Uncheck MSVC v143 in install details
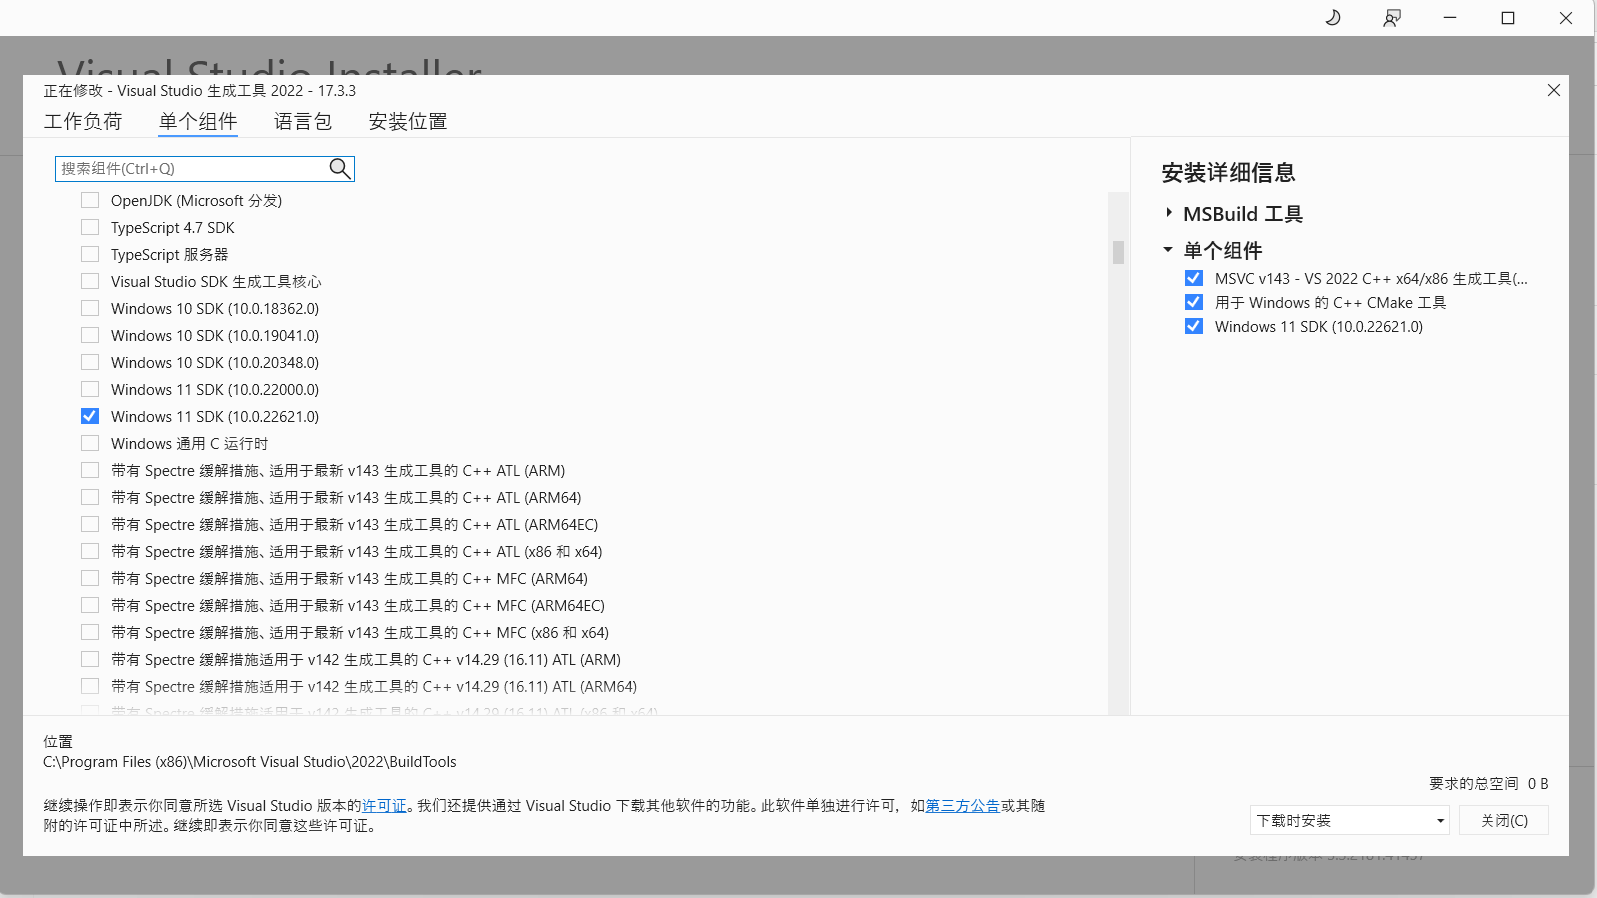Screen dimensions: 1597x898 (1194, 278)
